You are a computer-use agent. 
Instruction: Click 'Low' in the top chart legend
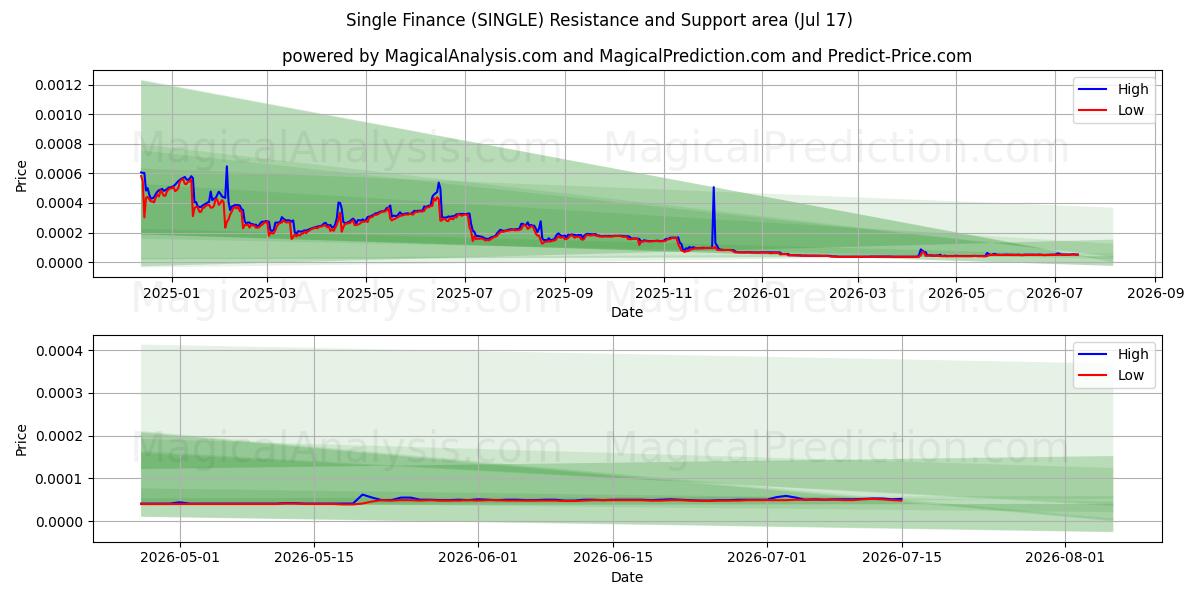tap(1131, 111)
